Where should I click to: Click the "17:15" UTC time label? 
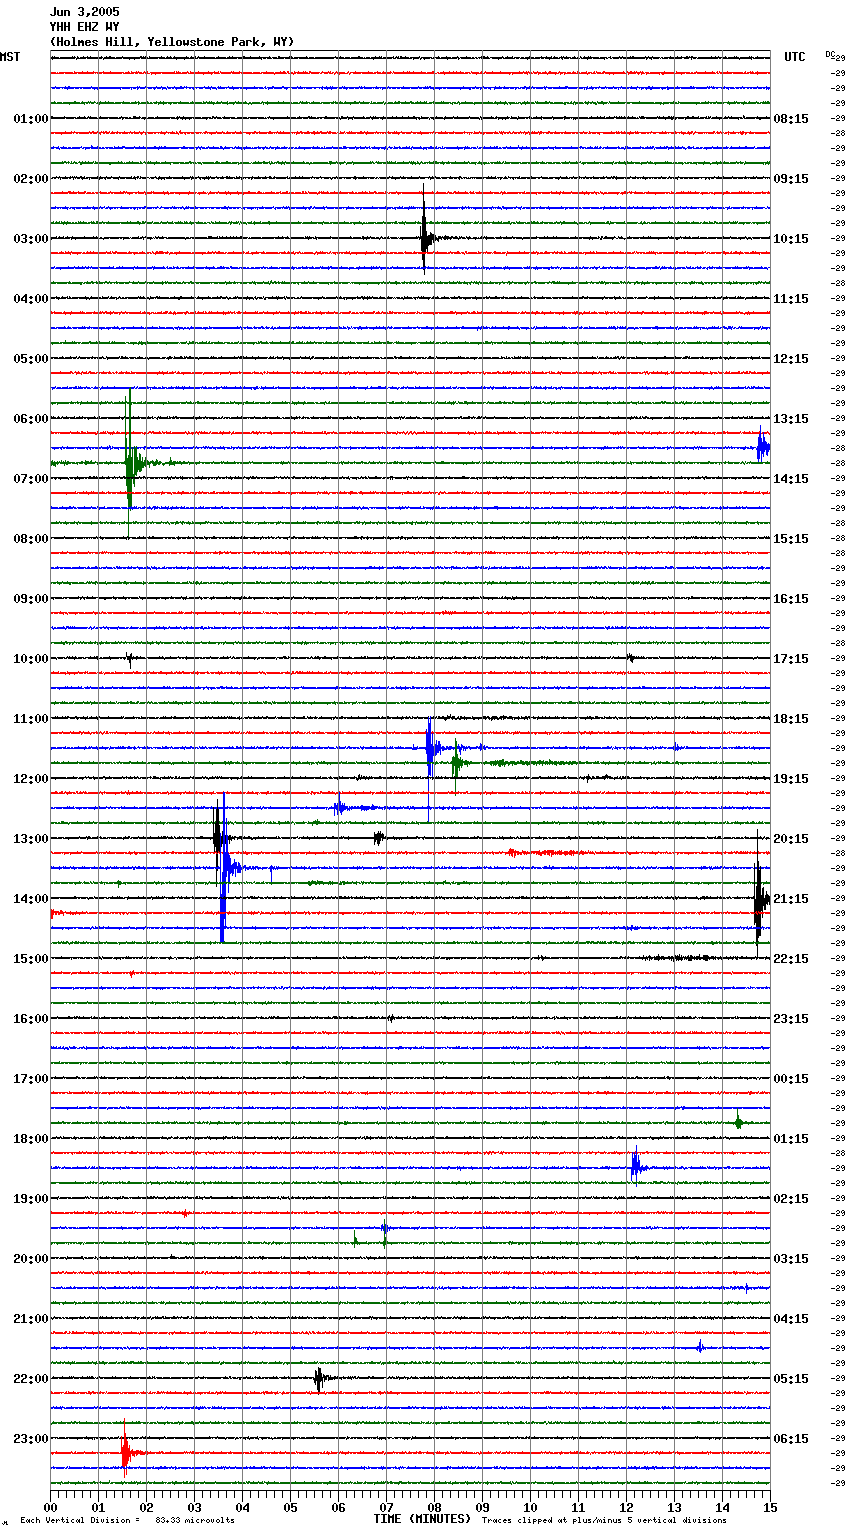click(x=791, y=659)
